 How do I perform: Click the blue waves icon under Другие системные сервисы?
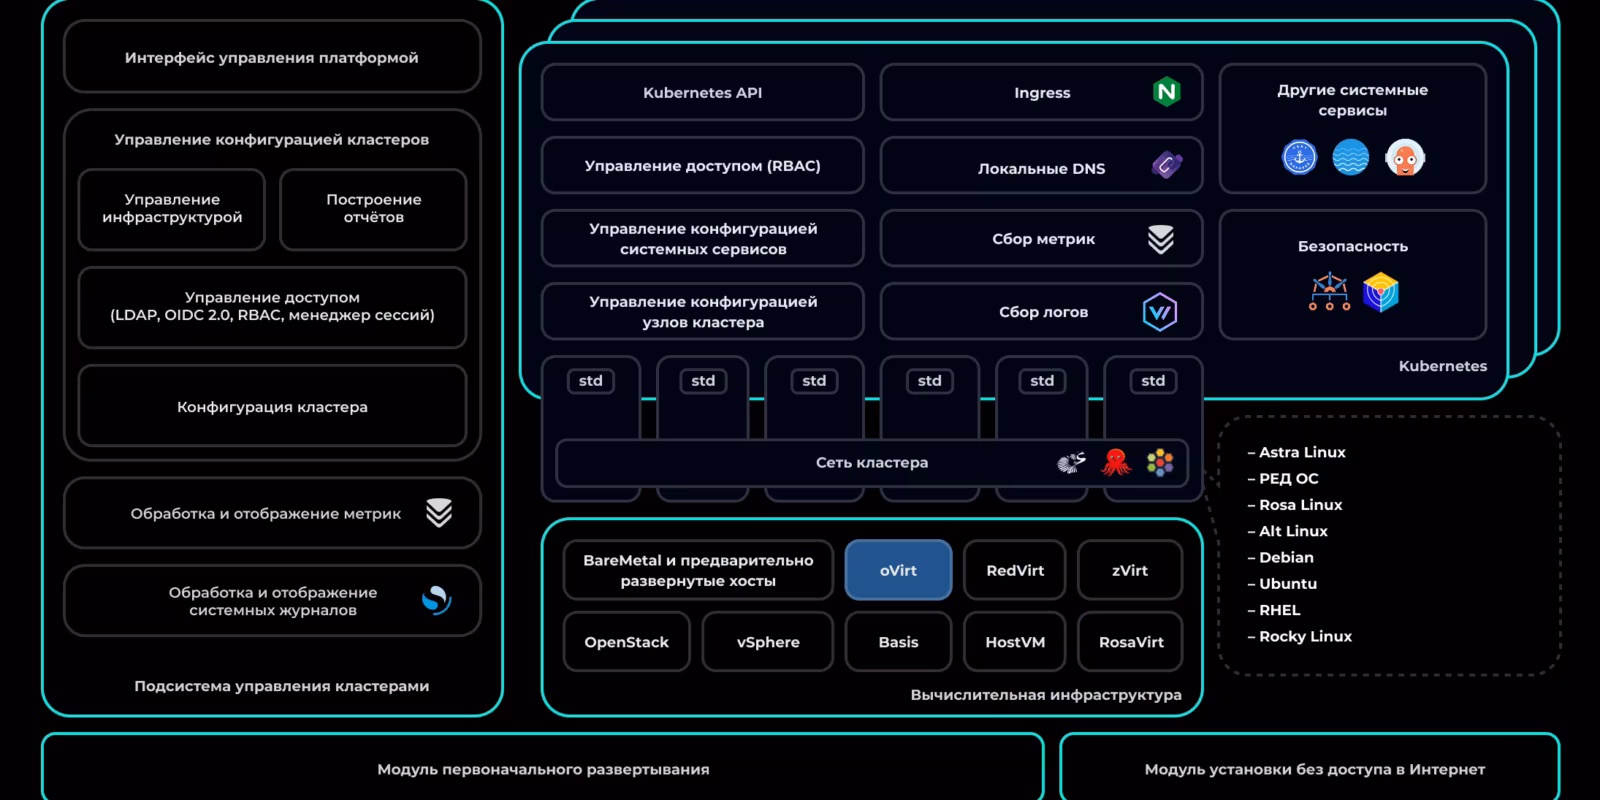click(1351, 158)
